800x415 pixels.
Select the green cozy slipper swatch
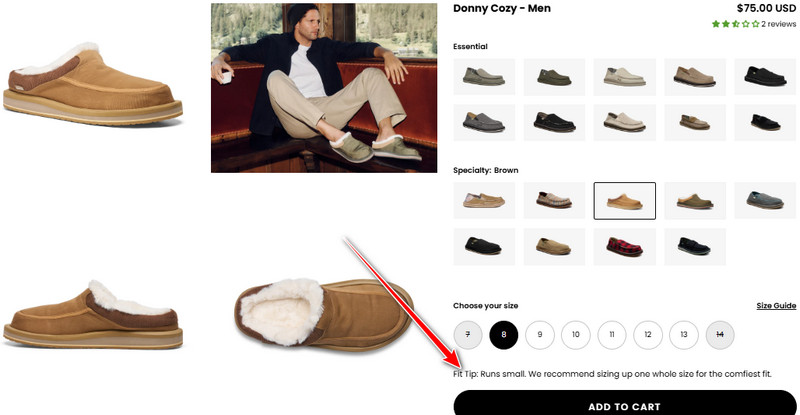coord(695,201)
